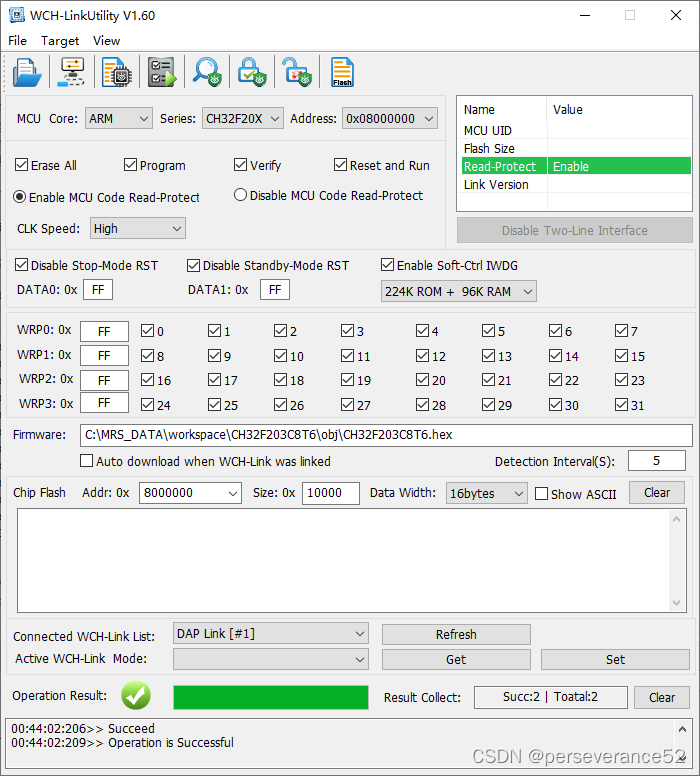The image size is (700, 776).
Task: Click the Set mode button
Action: [x=615, y=660]
